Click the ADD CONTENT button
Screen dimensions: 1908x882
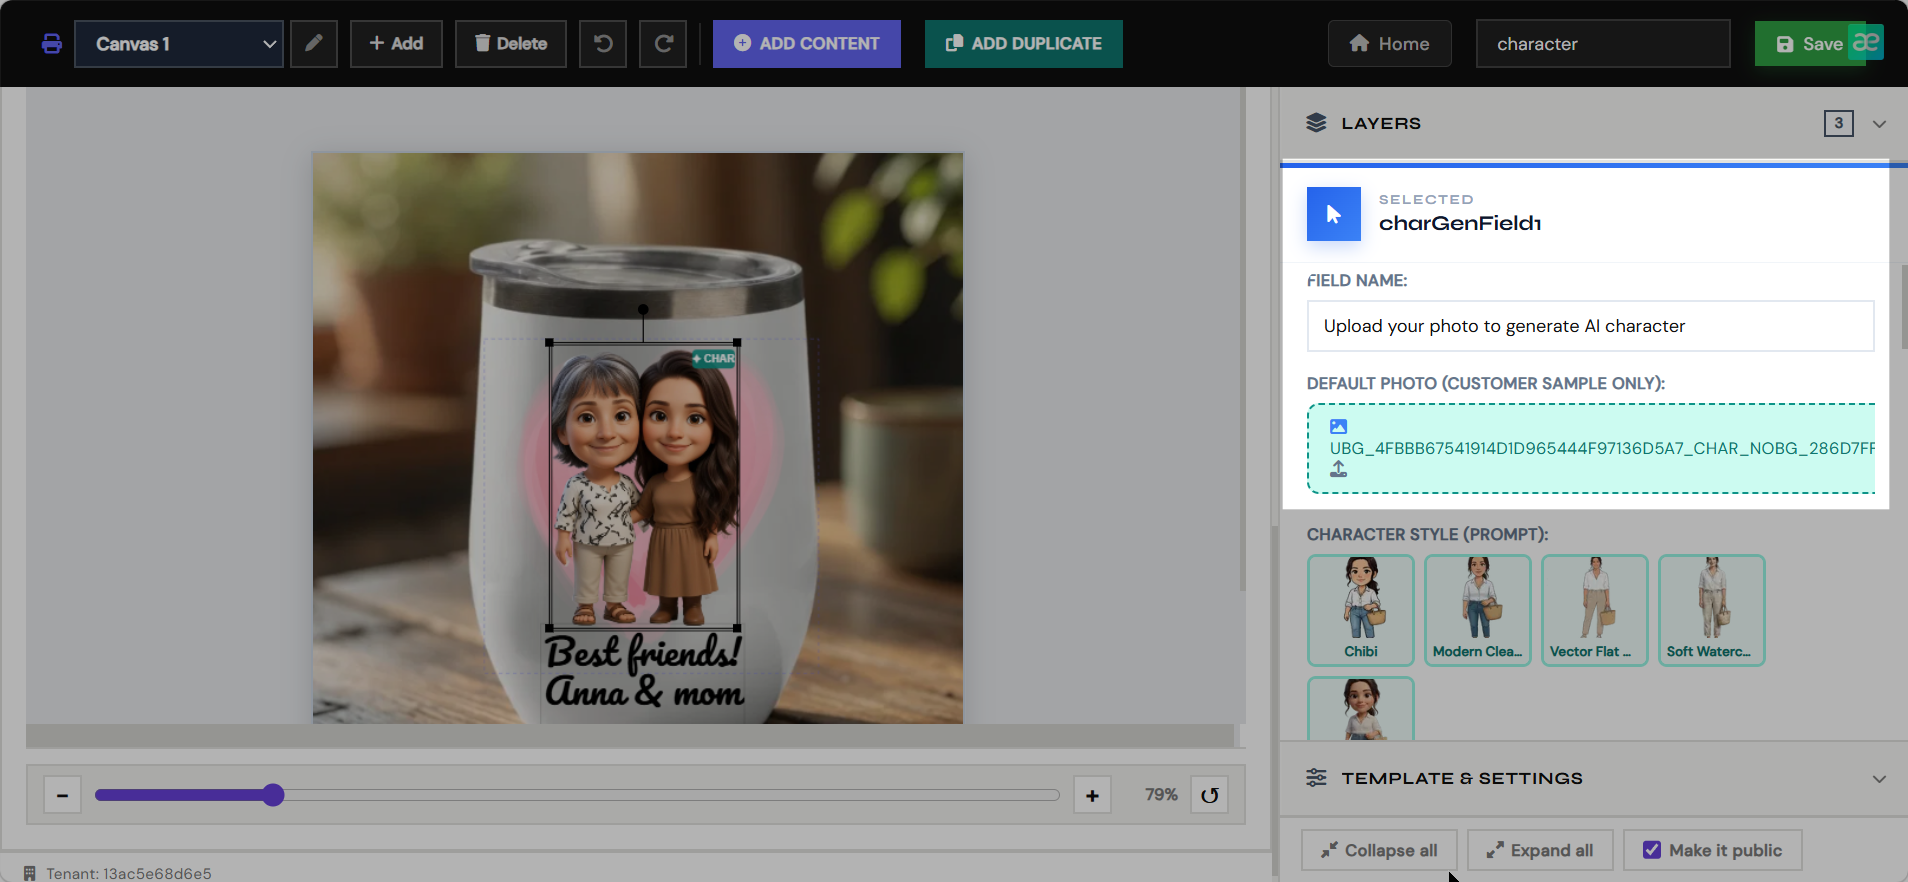[x=807, y=44]
